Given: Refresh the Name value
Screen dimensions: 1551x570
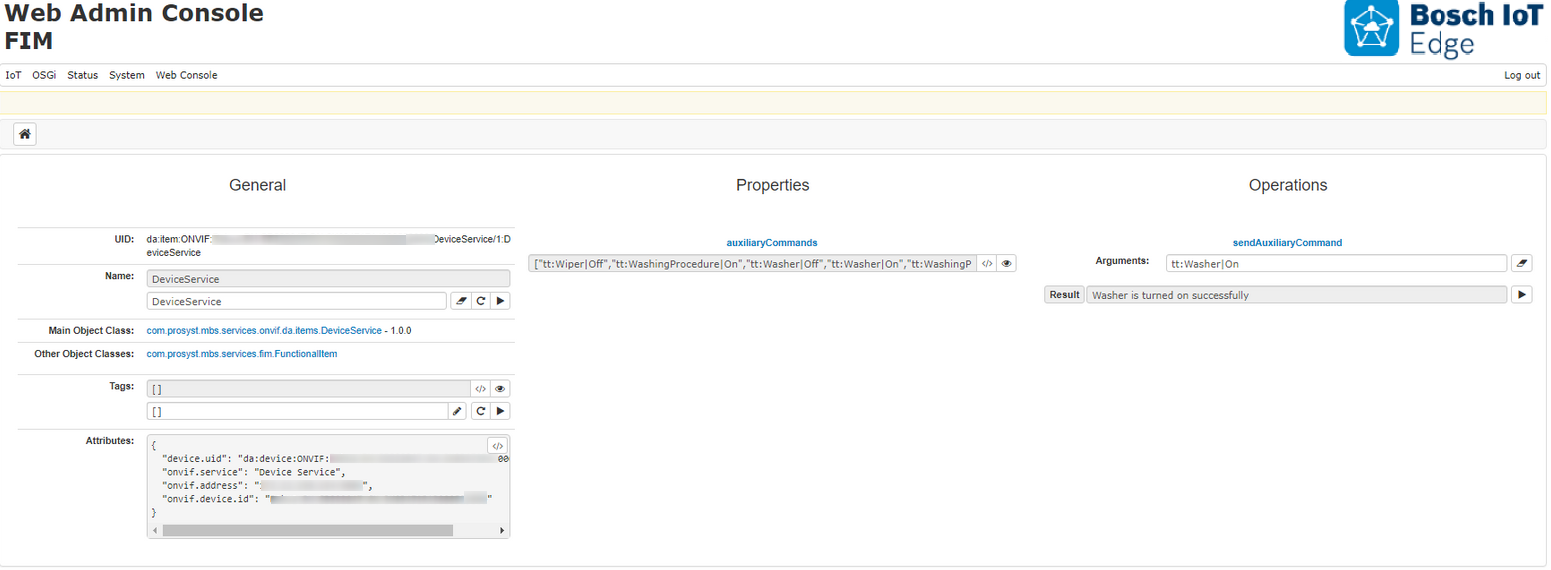Looking at the screenshot, I should (481, 301).
